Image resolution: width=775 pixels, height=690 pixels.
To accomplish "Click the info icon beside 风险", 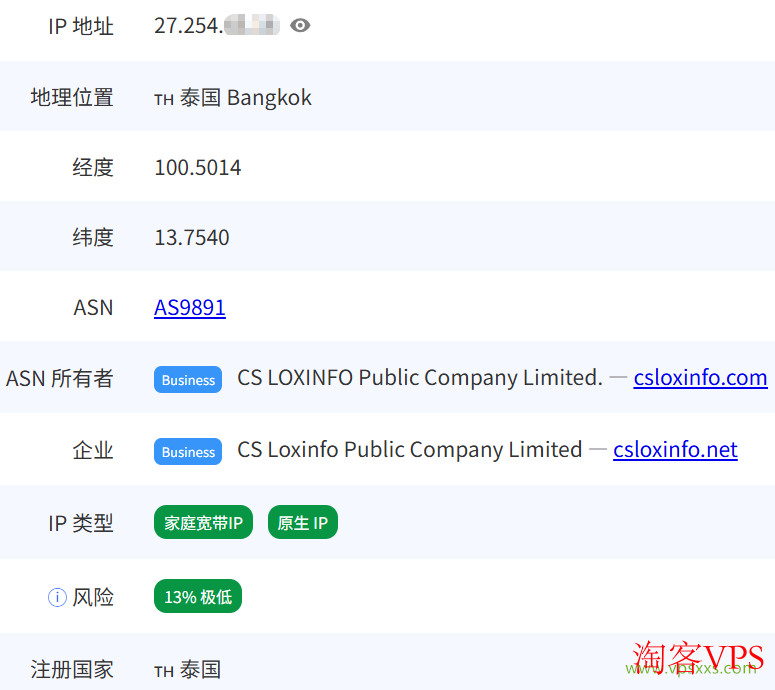I will tap(57, 597).
